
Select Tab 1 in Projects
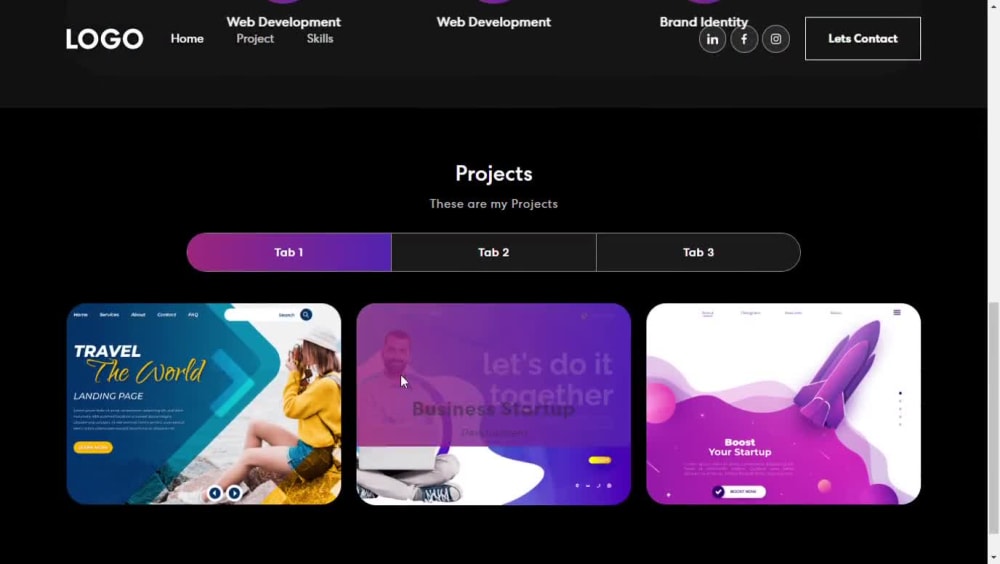click(x=289, y=252)
